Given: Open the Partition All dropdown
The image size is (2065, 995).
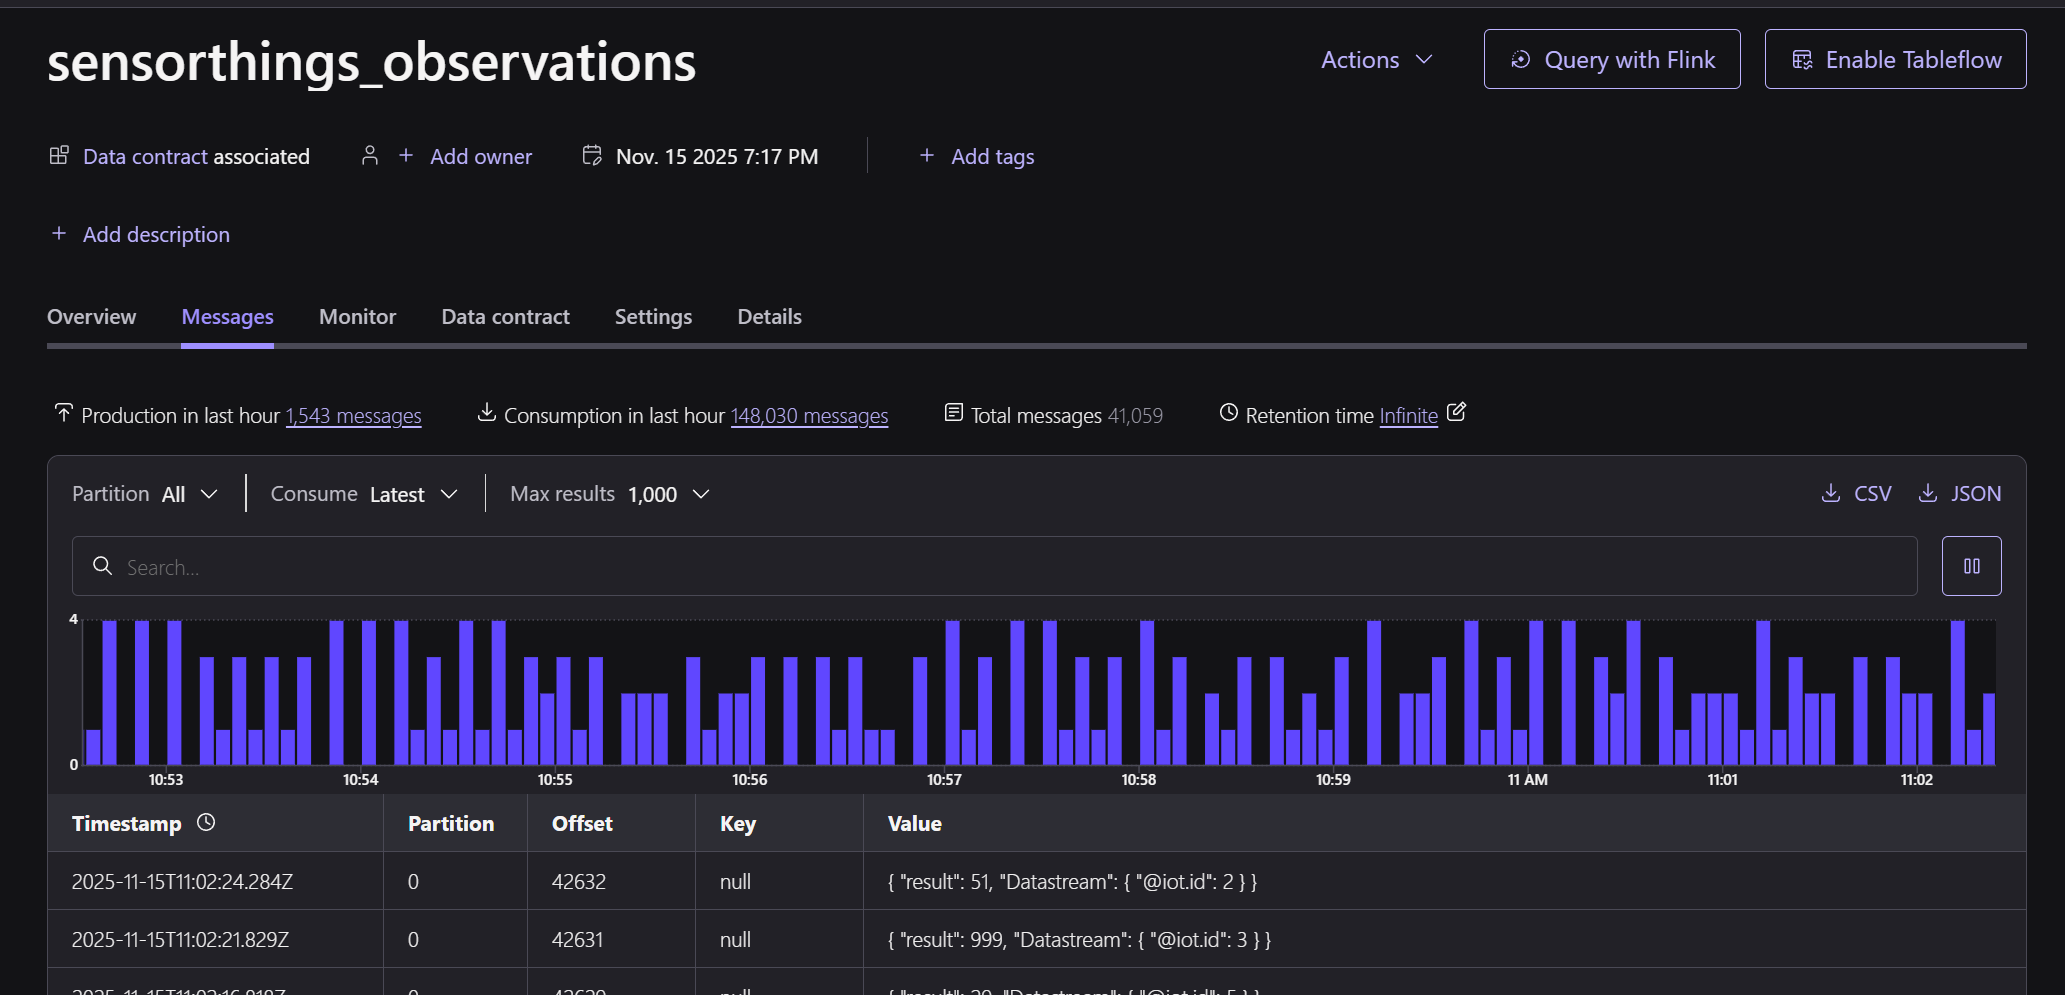Looking at the screenshot, I should coord(189,494).
